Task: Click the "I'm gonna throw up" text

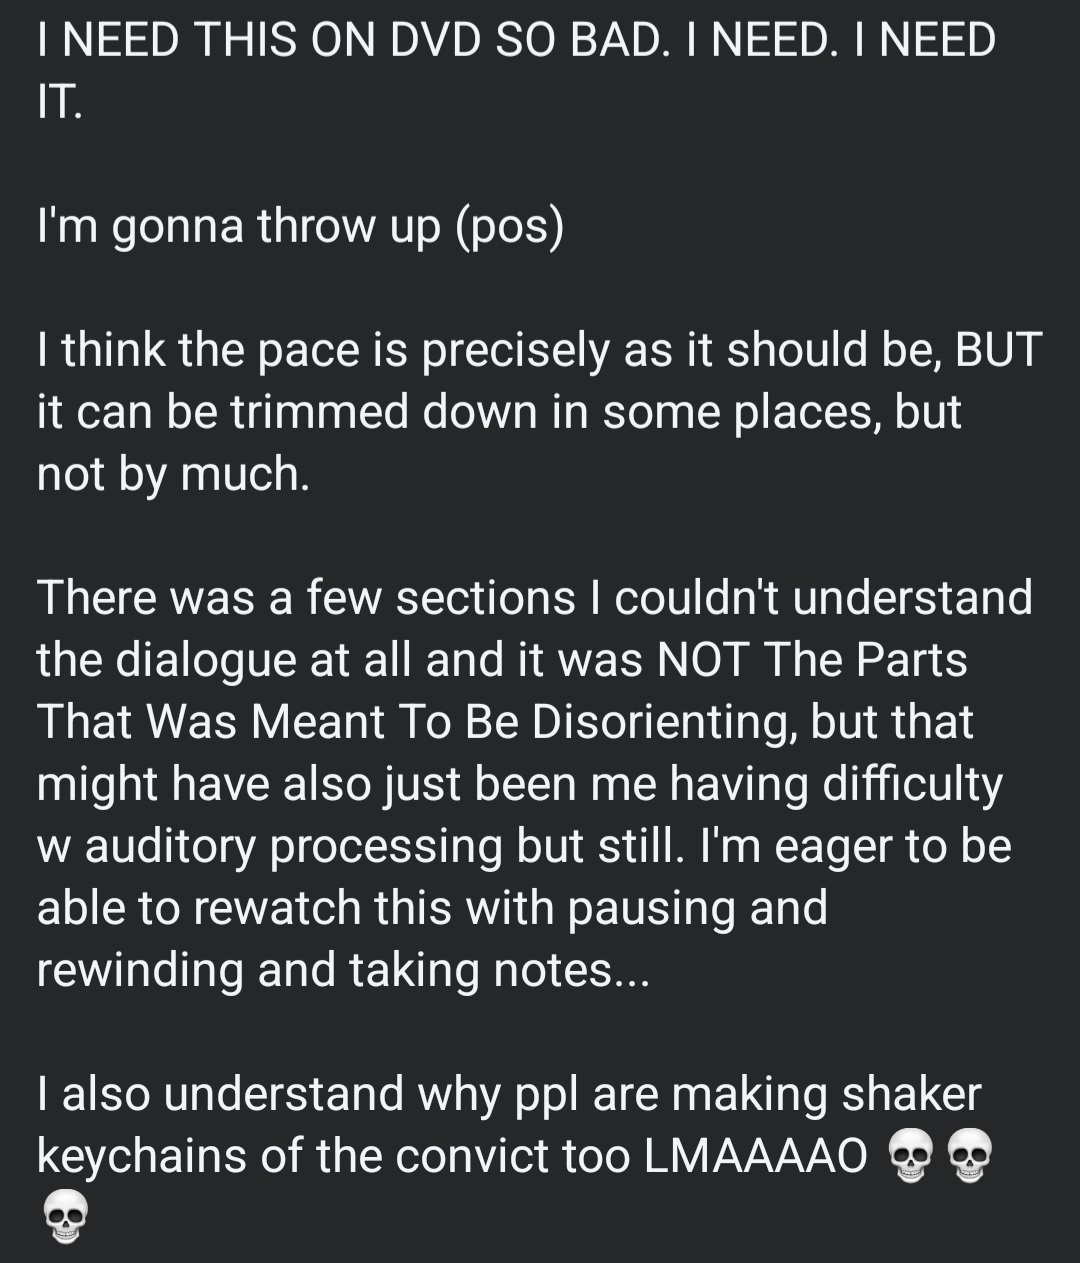Action: (239, 226)
